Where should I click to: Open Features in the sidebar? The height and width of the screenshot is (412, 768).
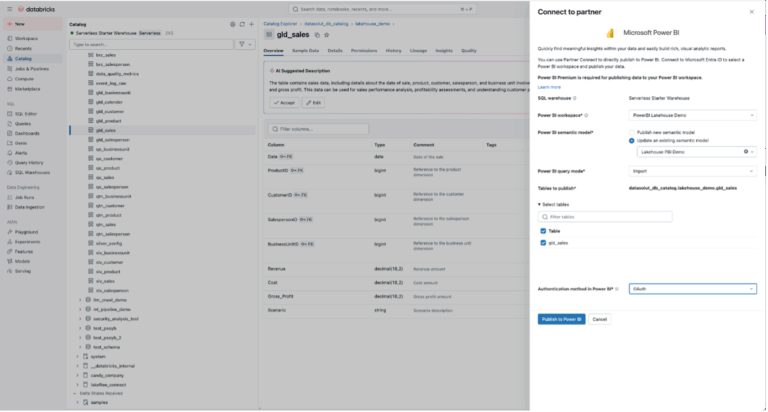[x=24, y=251]
